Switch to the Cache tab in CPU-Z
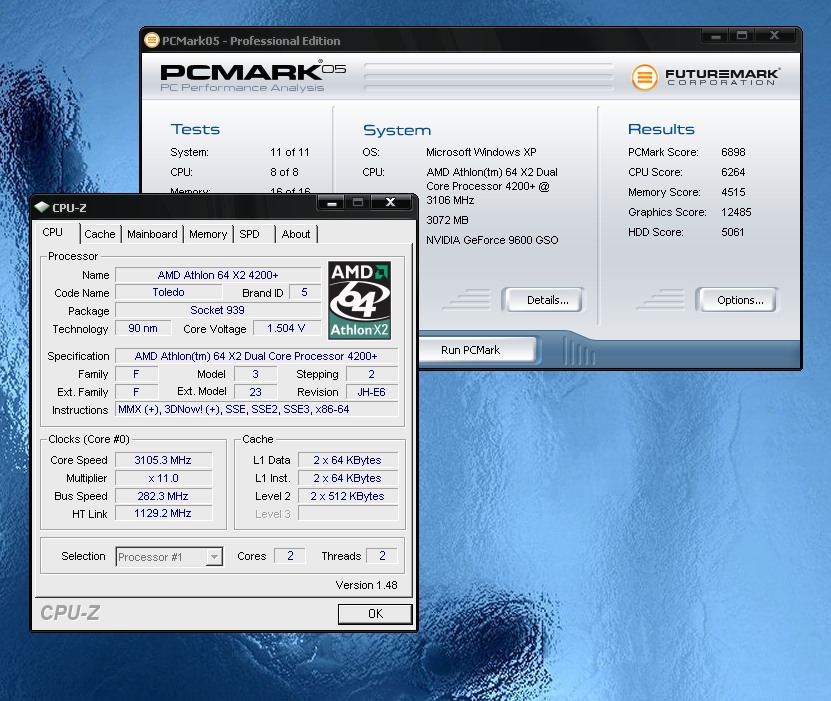This screenshot has height=701, width=831. tap(100, 234)
